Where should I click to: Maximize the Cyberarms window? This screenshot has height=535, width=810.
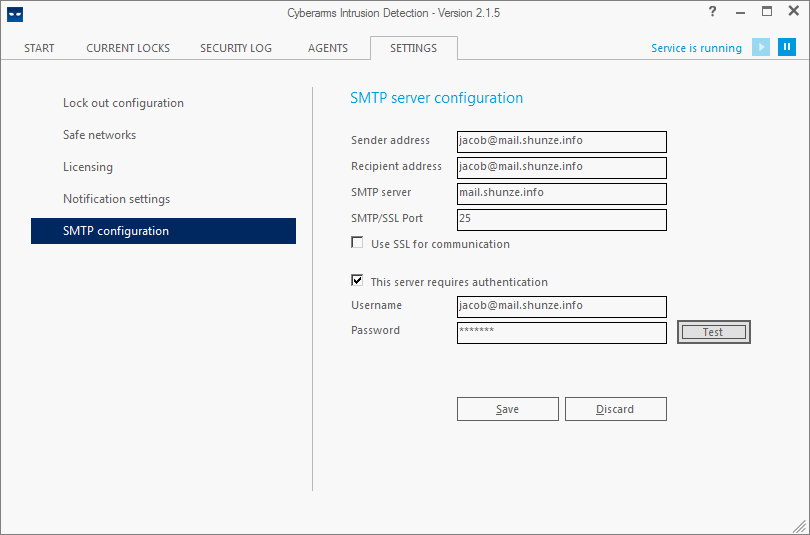click(x=767, y=11)
